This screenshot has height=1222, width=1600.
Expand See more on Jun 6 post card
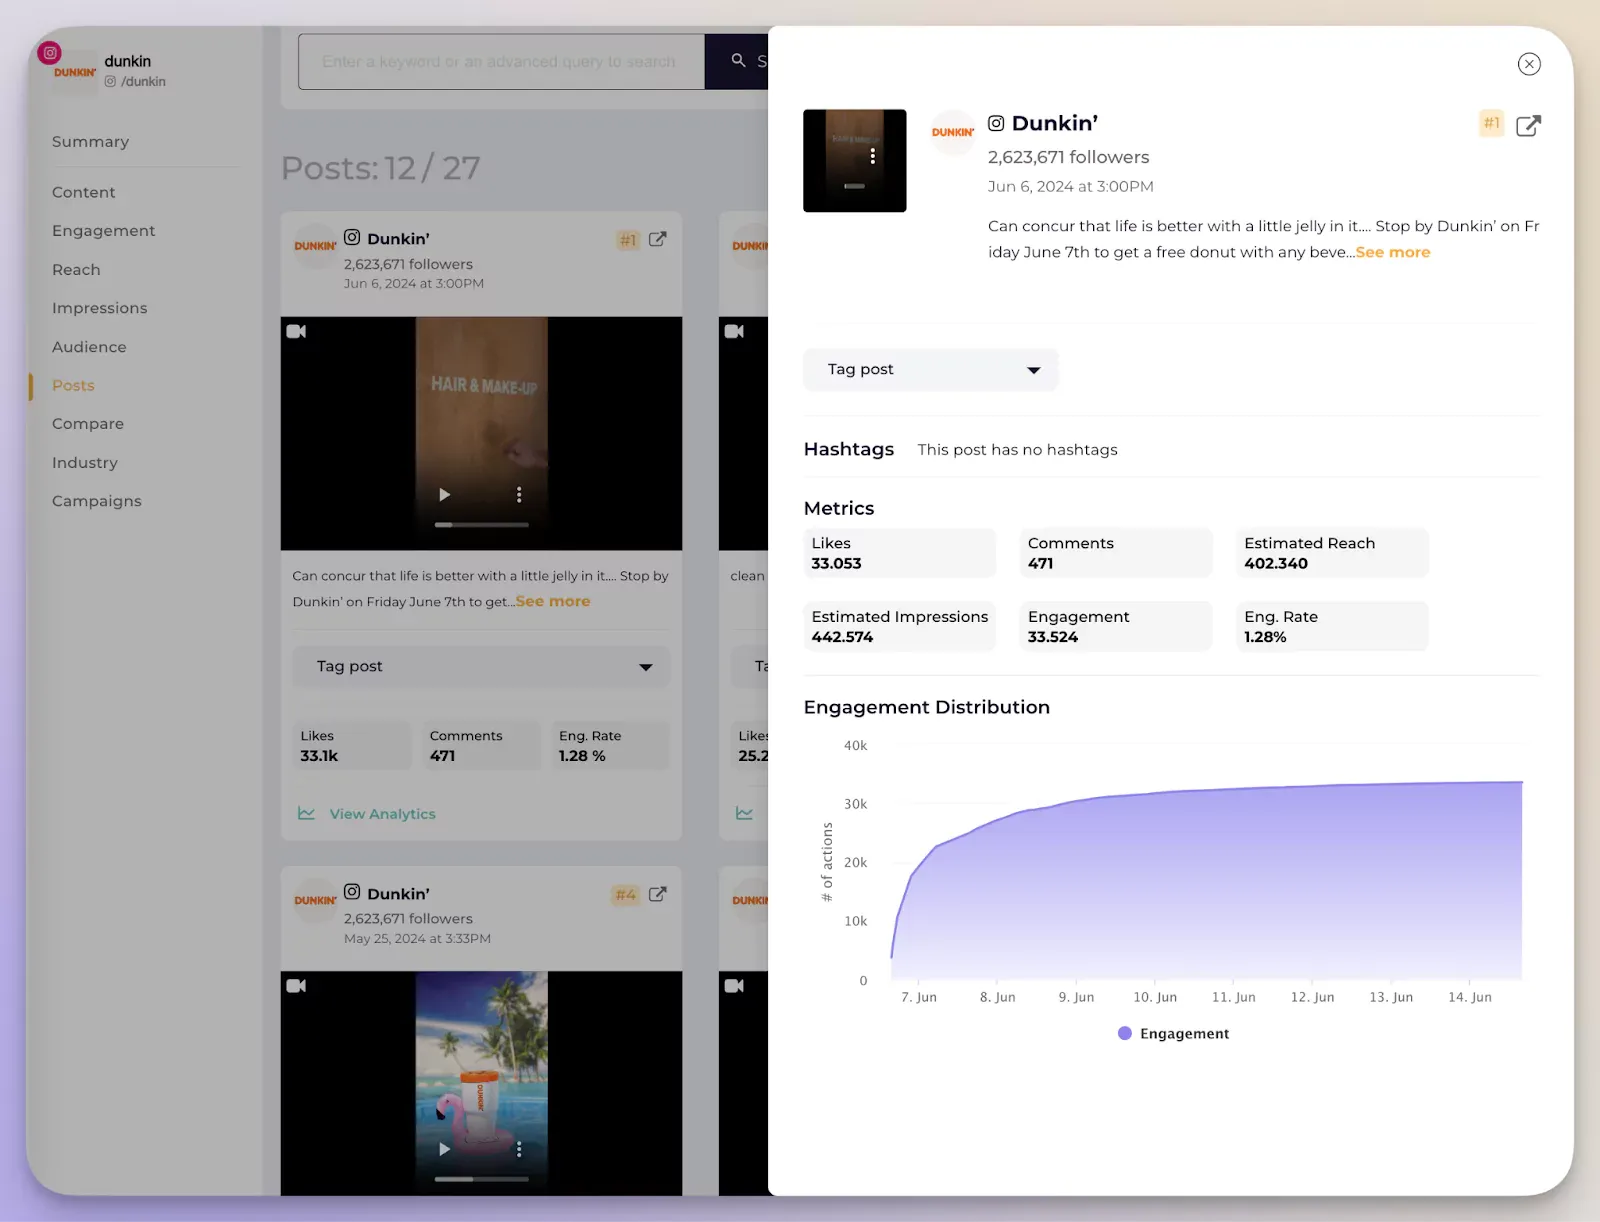coord(553,601)
